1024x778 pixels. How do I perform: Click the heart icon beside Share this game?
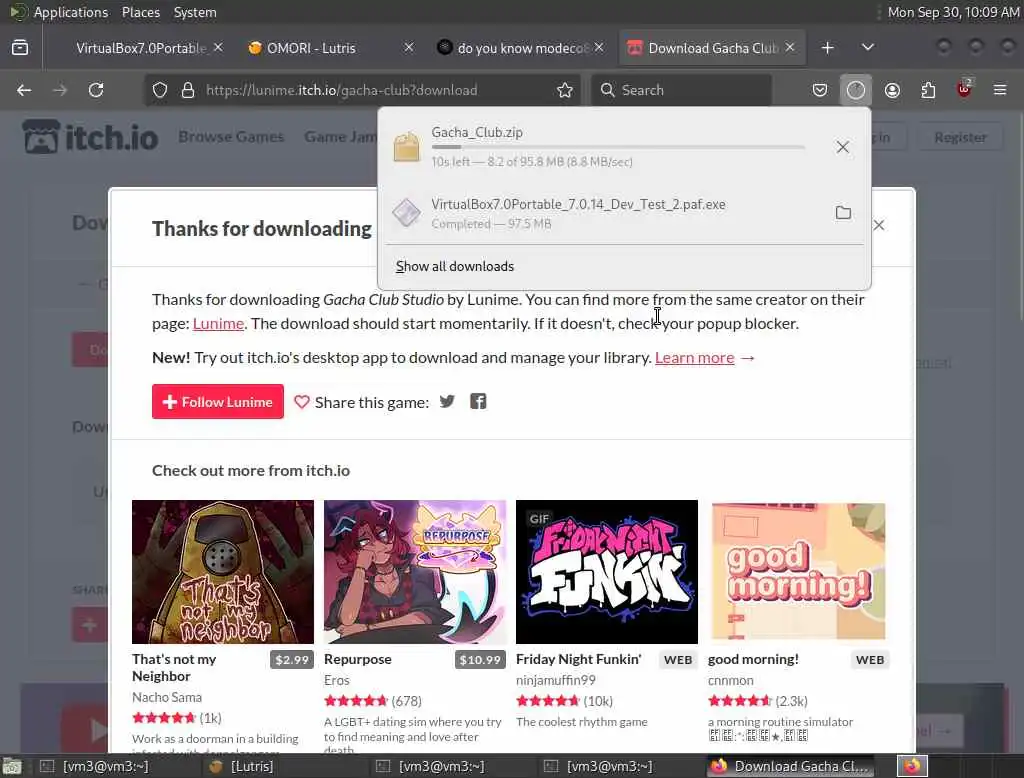click(301, 402)
